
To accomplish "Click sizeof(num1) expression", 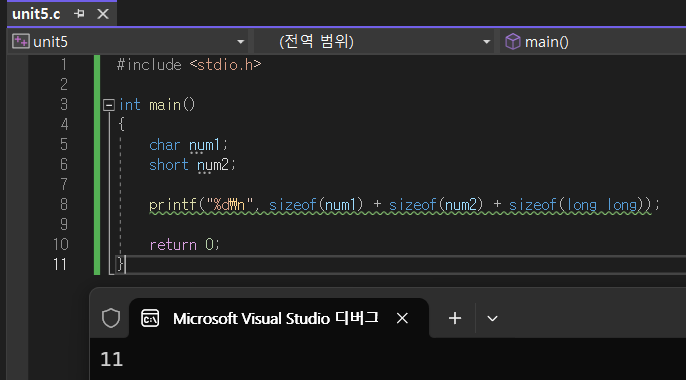I will 316,205.
